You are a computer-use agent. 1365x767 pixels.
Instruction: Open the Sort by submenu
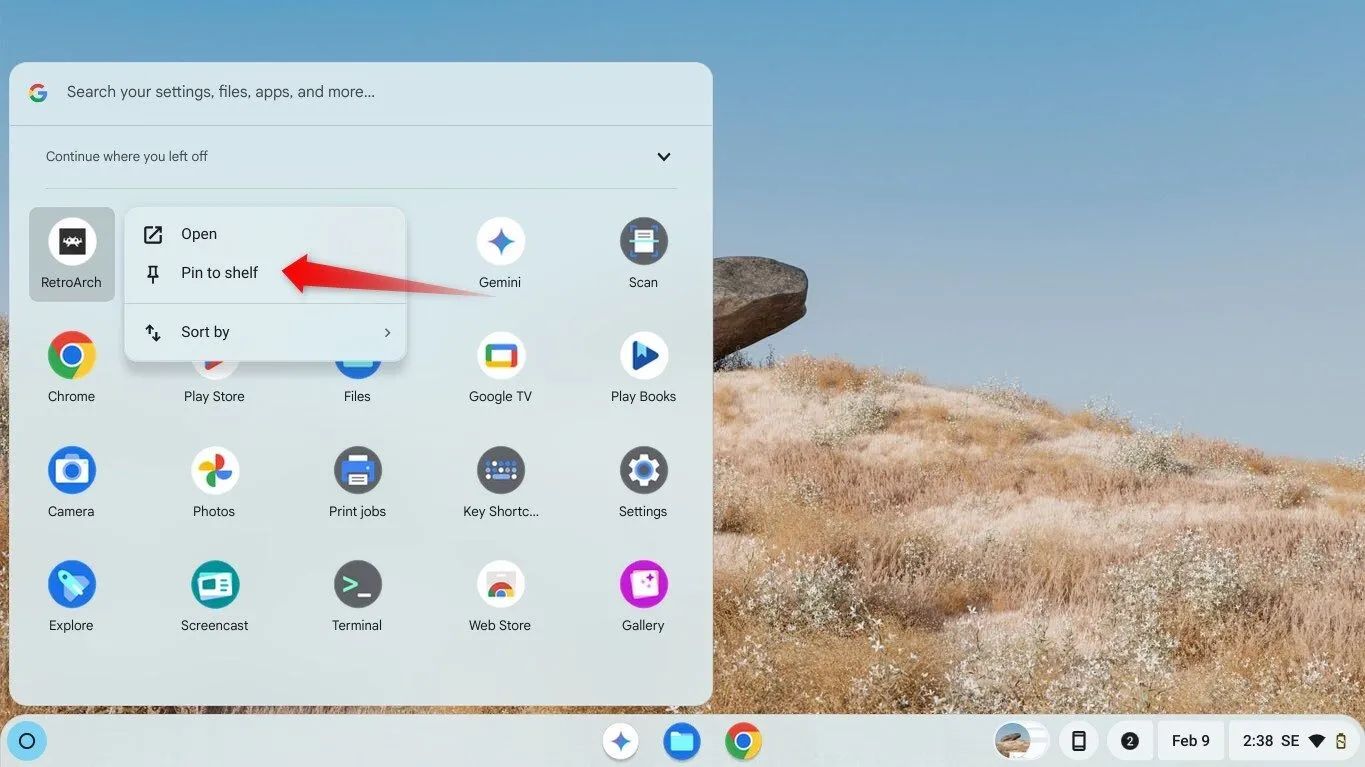point(265,331)
